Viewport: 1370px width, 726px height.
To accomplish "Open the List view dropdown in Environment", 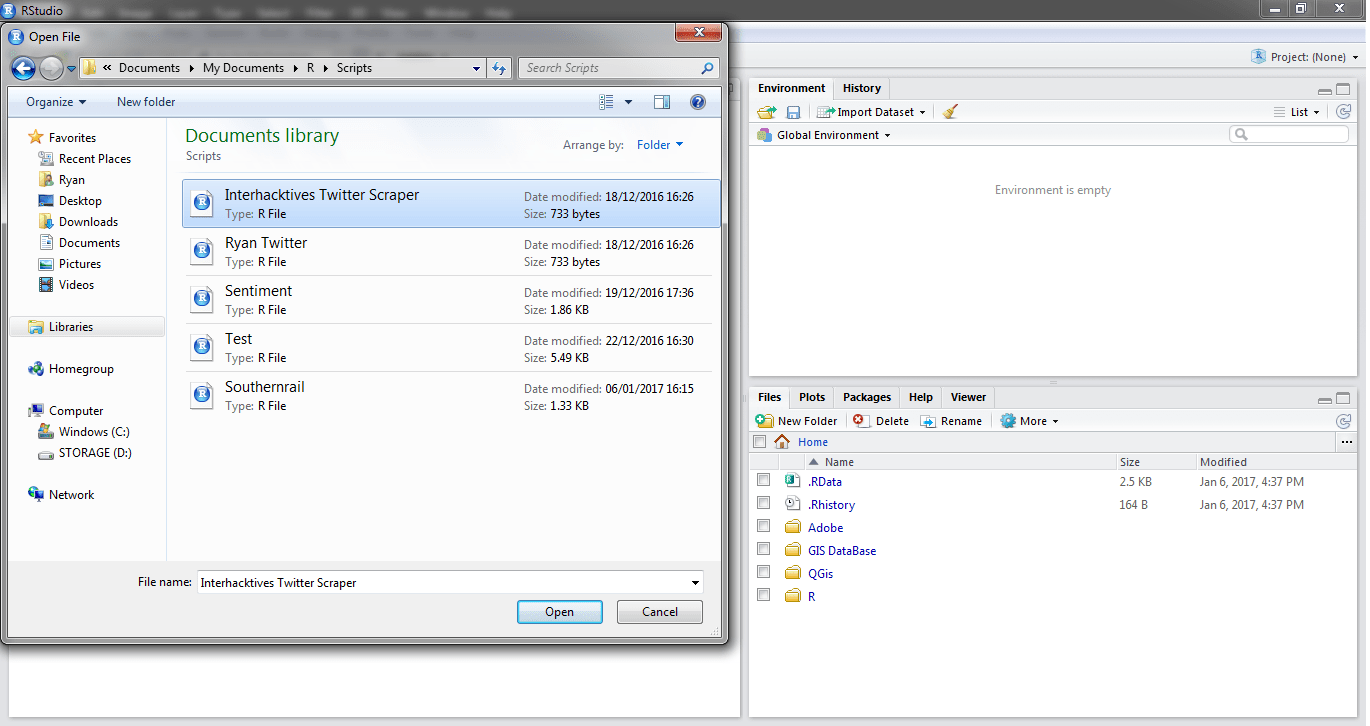I will coord(1297,112).
